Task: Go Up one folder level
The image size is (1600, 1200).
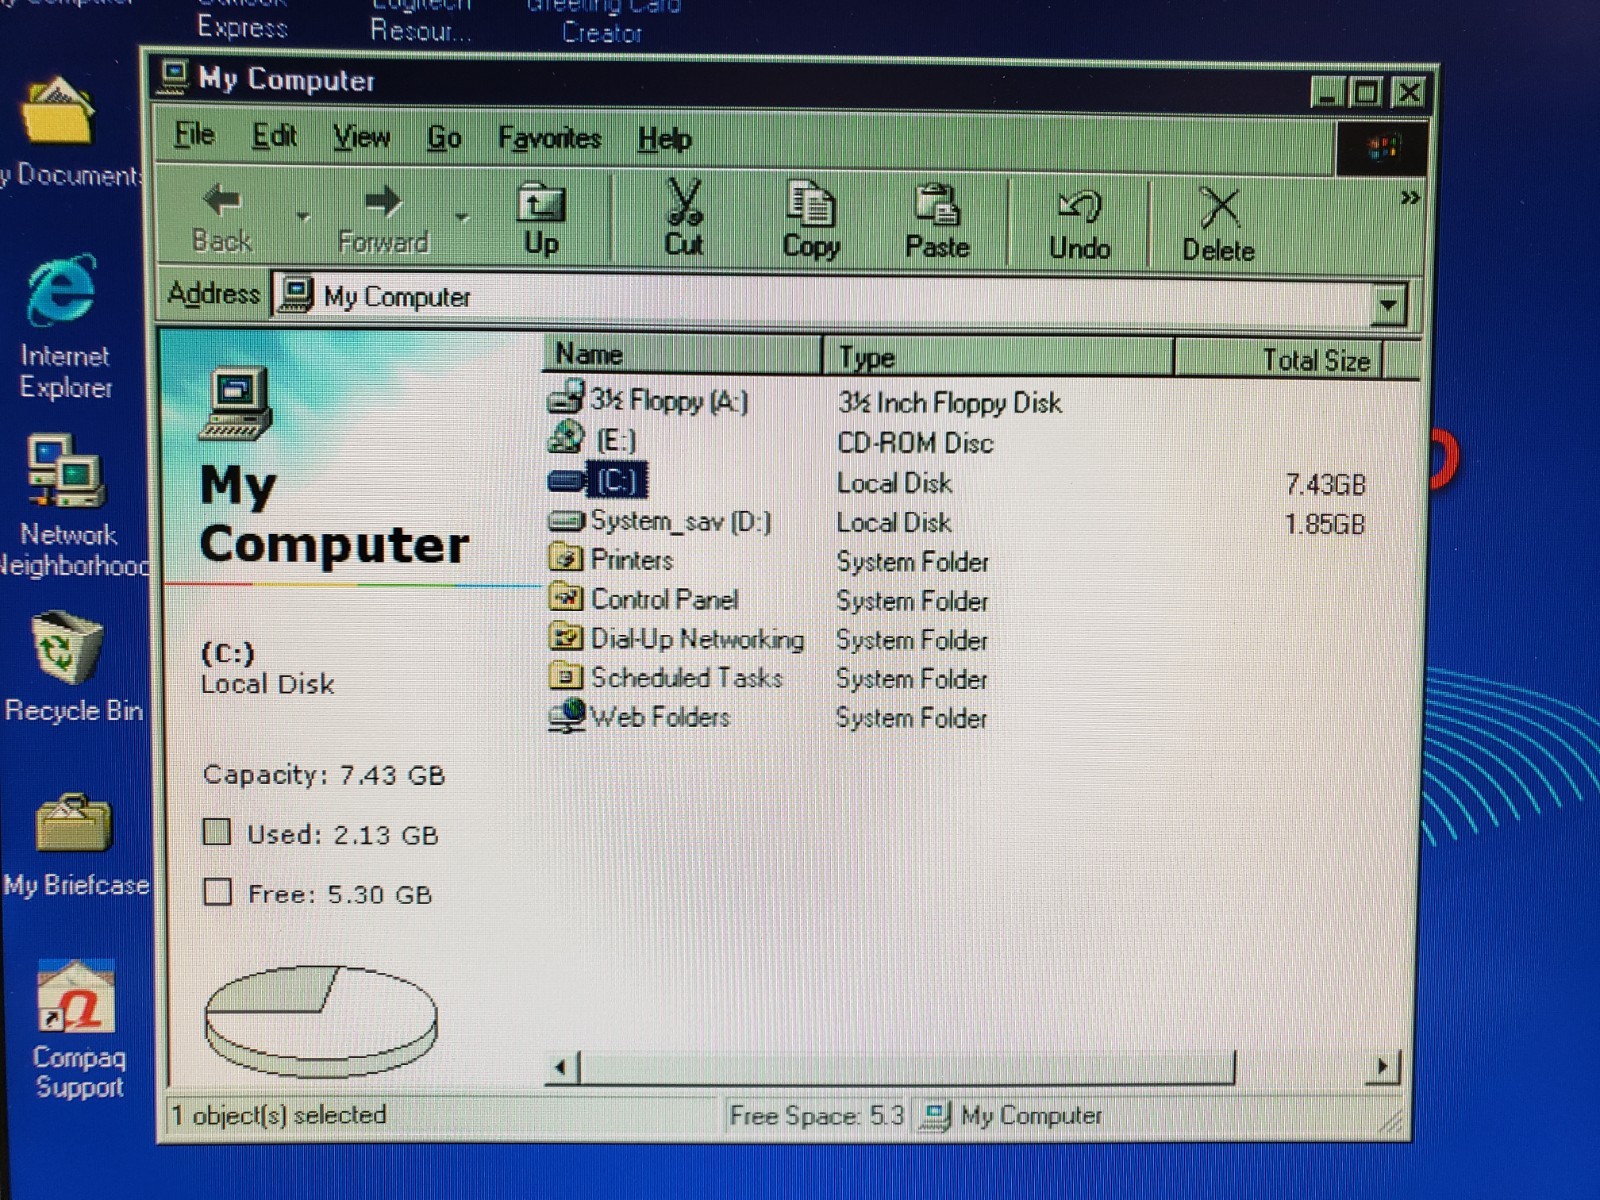Action: pyautogui.click(x=541, y=219)
